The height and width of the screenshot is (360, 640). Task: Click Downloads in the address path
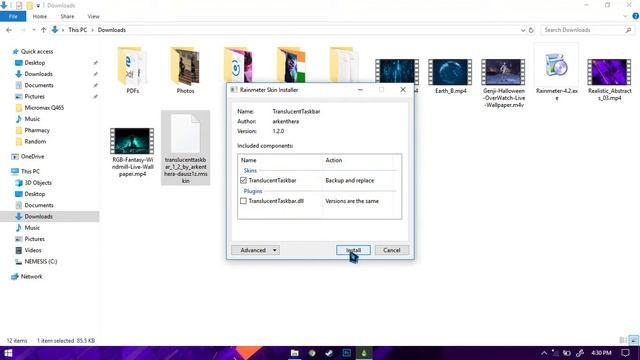point(111,30)
